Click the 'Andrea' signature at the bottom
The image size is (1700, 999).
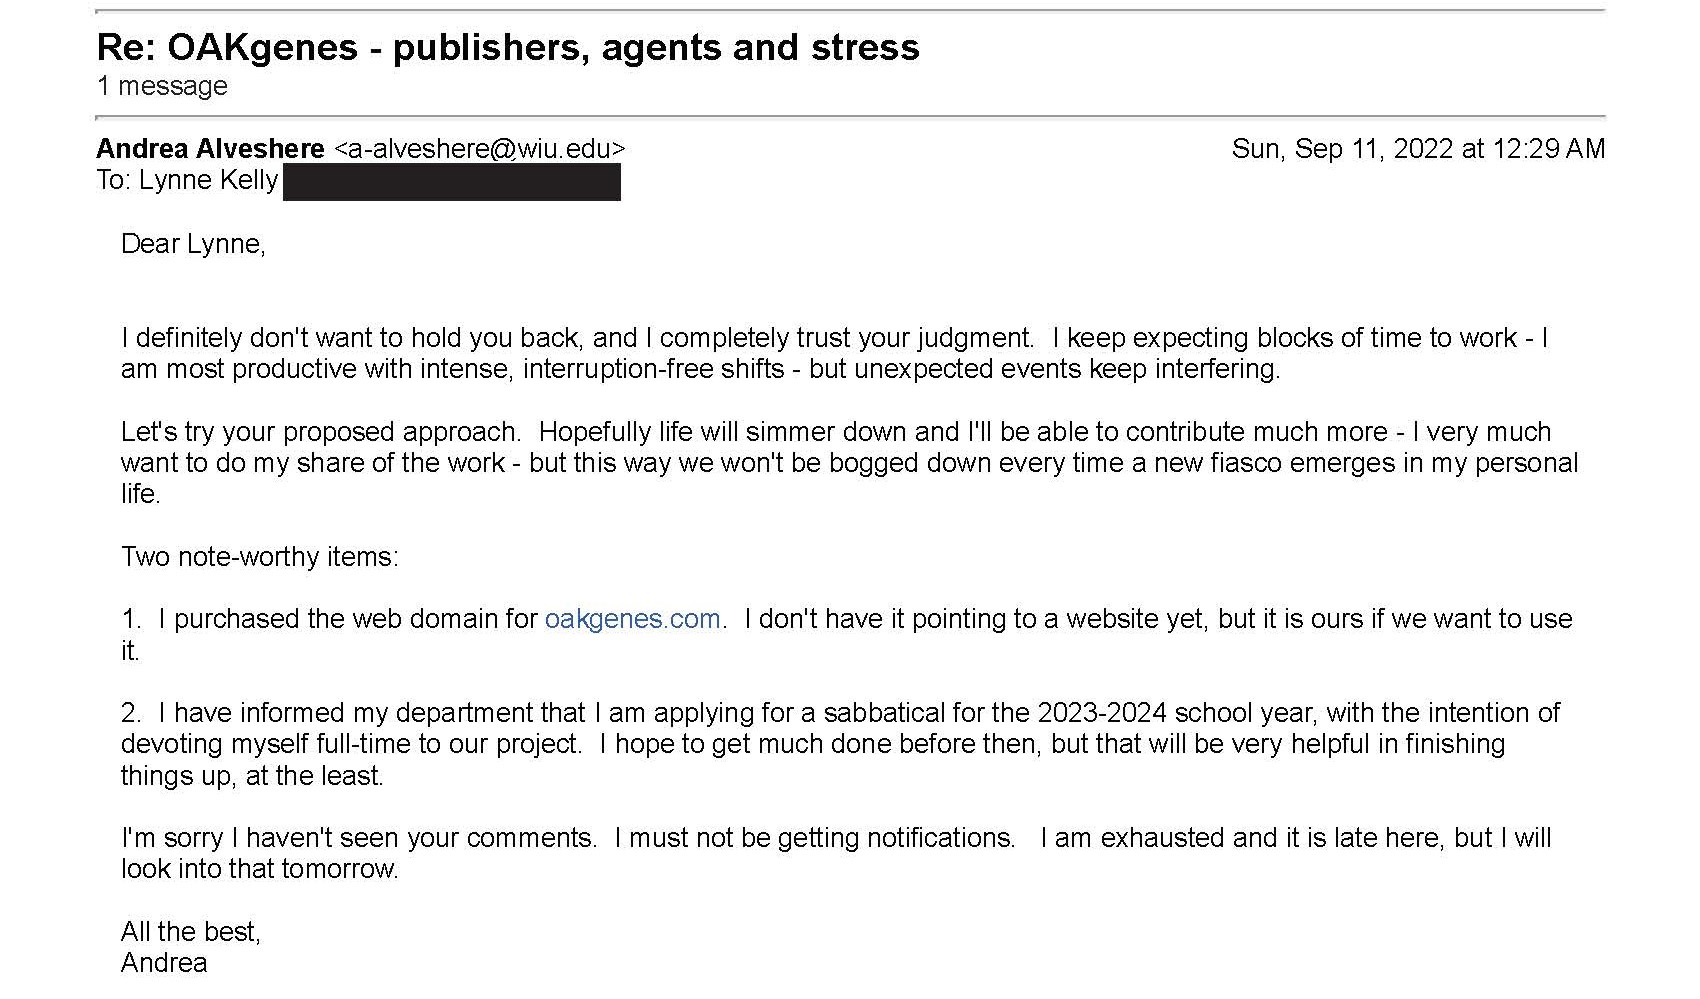click(164, 963)
